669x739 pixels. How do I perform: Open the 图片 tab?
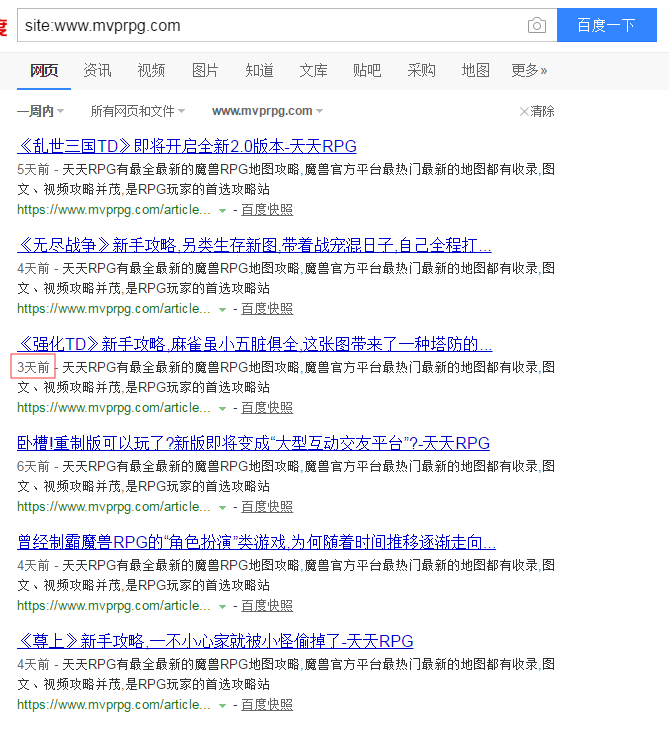pos(205,71)
